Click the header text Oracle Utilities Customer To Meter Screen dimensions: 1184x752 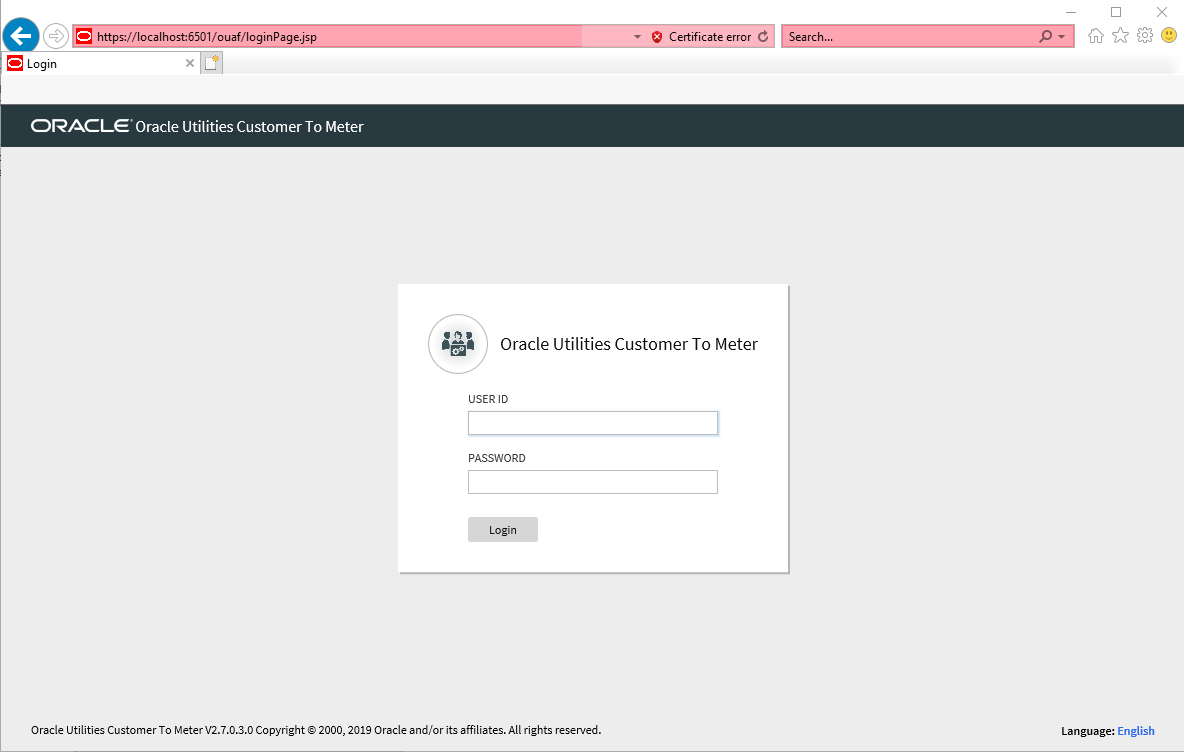coord(249,127)
